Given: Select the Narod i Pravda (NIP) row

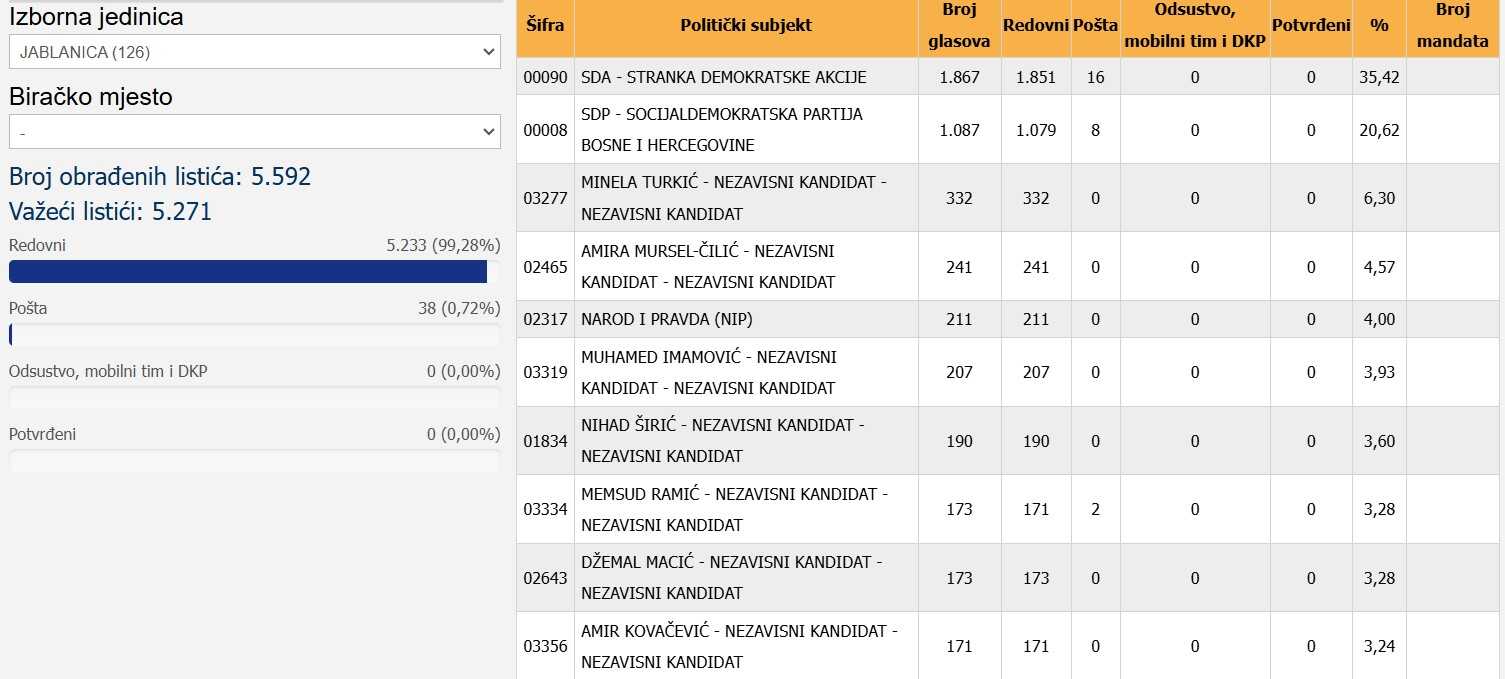Looking at the screenshot, I should pyautogui.click(x=666, y=320).
